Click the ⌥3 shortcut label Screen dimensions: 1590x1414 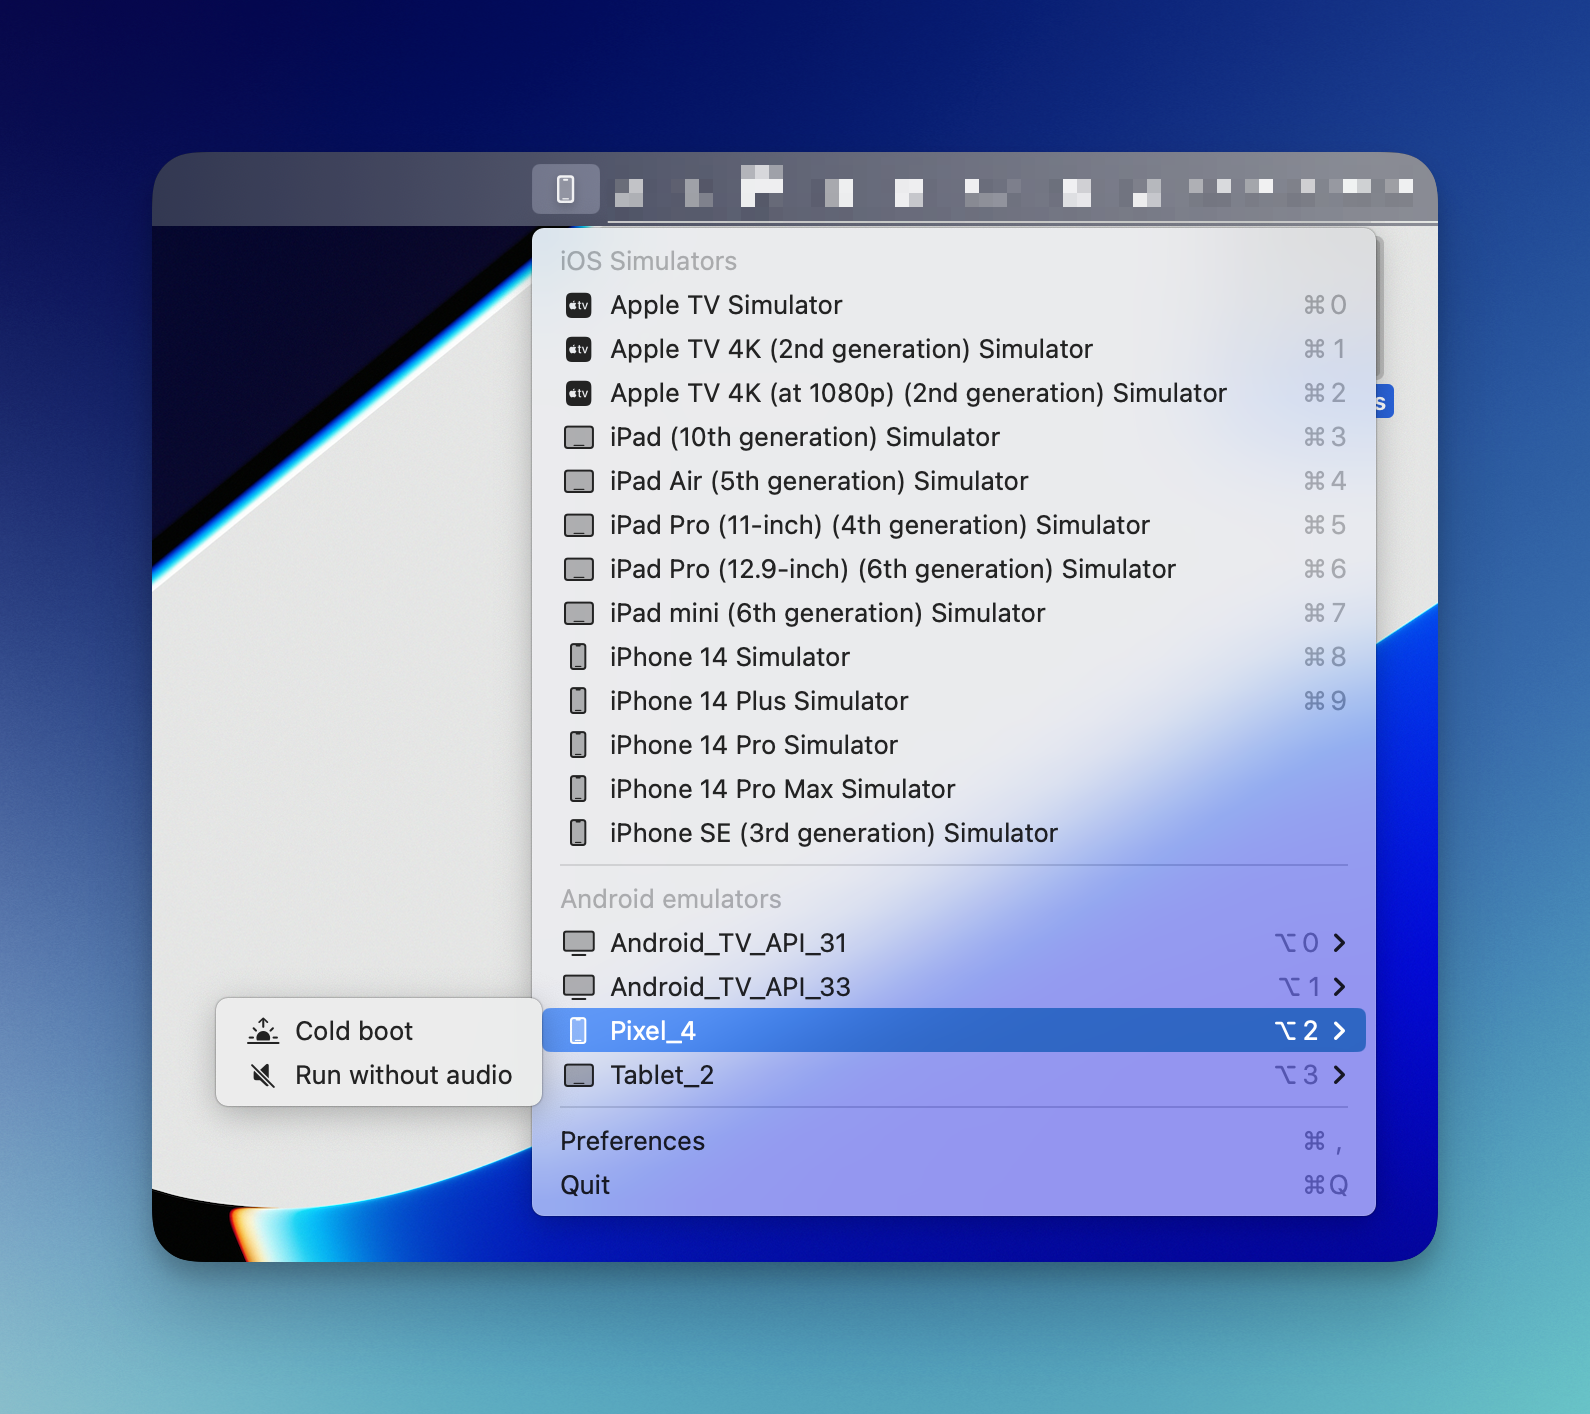[1297, 1075]
